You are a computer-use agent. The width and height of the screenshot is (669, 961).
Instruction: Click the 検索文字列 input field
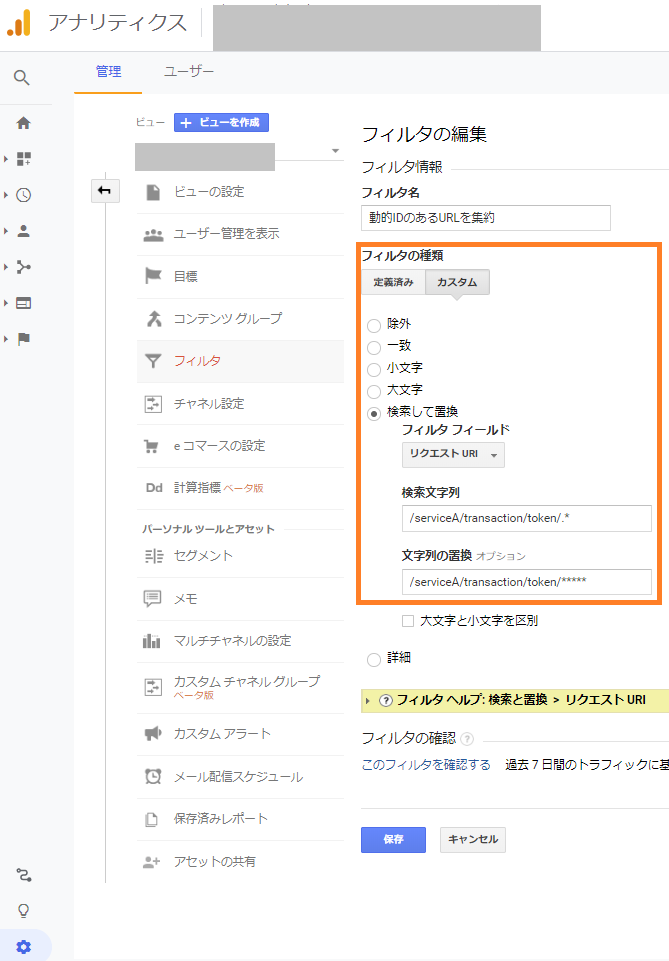pyautogui.click(x=525, y=518)
